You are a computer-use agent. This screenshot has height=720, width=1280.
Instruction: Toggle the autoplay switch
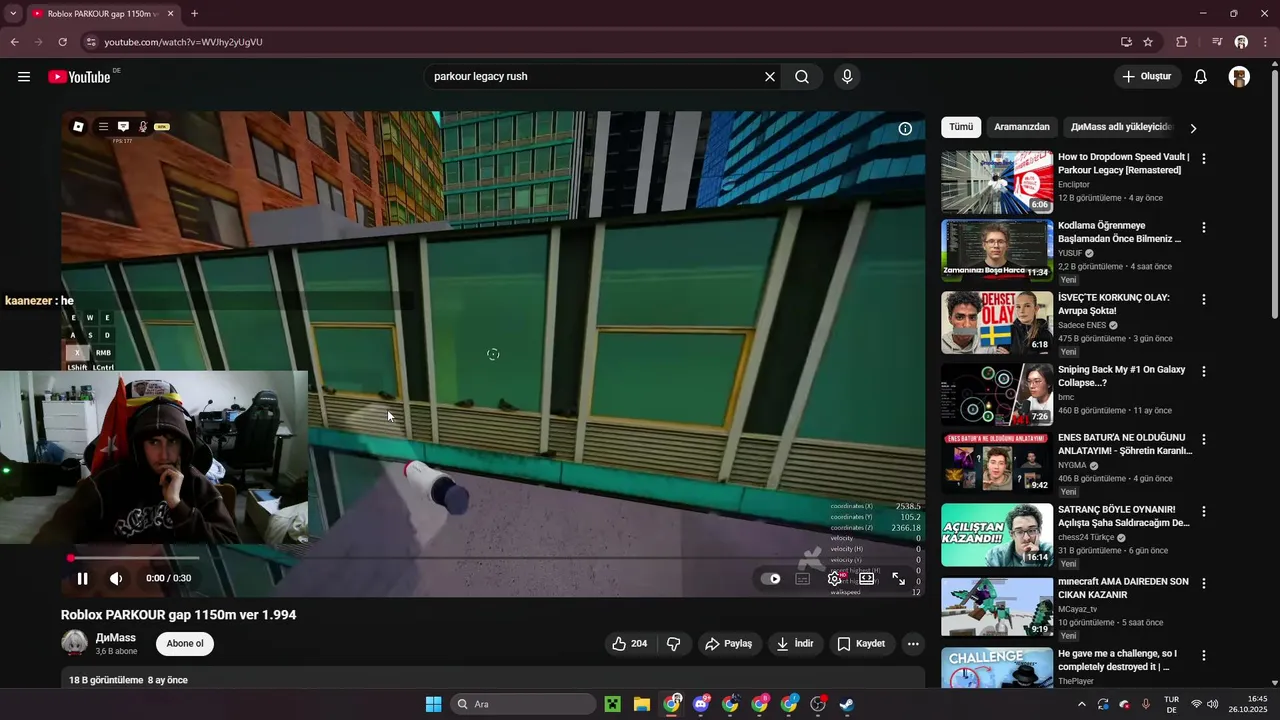tap(771, 578)
